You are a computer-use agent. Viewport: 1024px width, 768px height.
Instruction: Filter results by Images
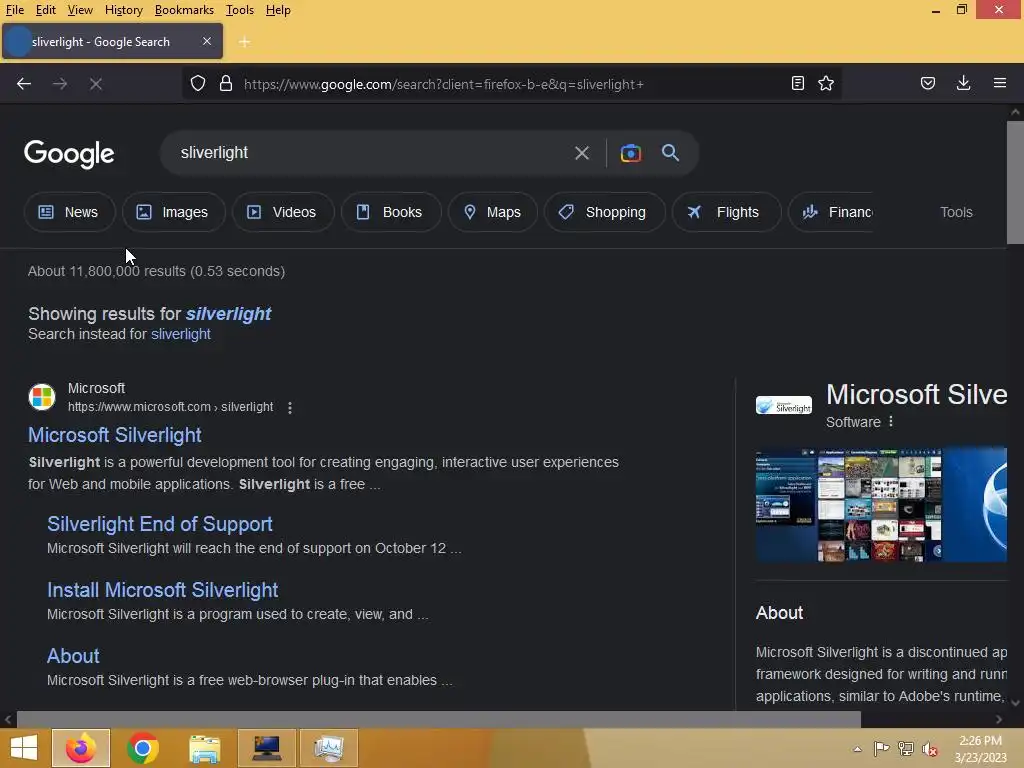click(174, 212)
